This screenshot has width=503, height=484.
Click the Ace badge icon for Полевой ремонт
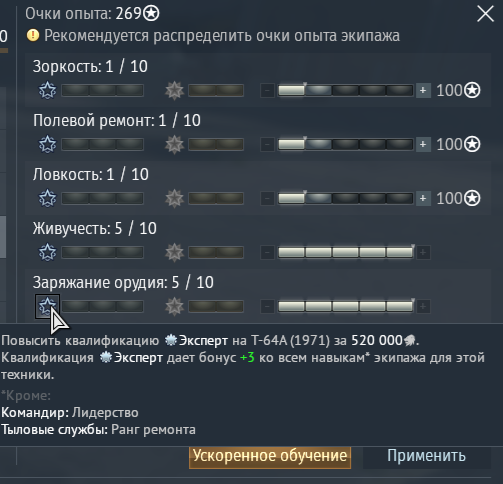[x=174, y=144]
